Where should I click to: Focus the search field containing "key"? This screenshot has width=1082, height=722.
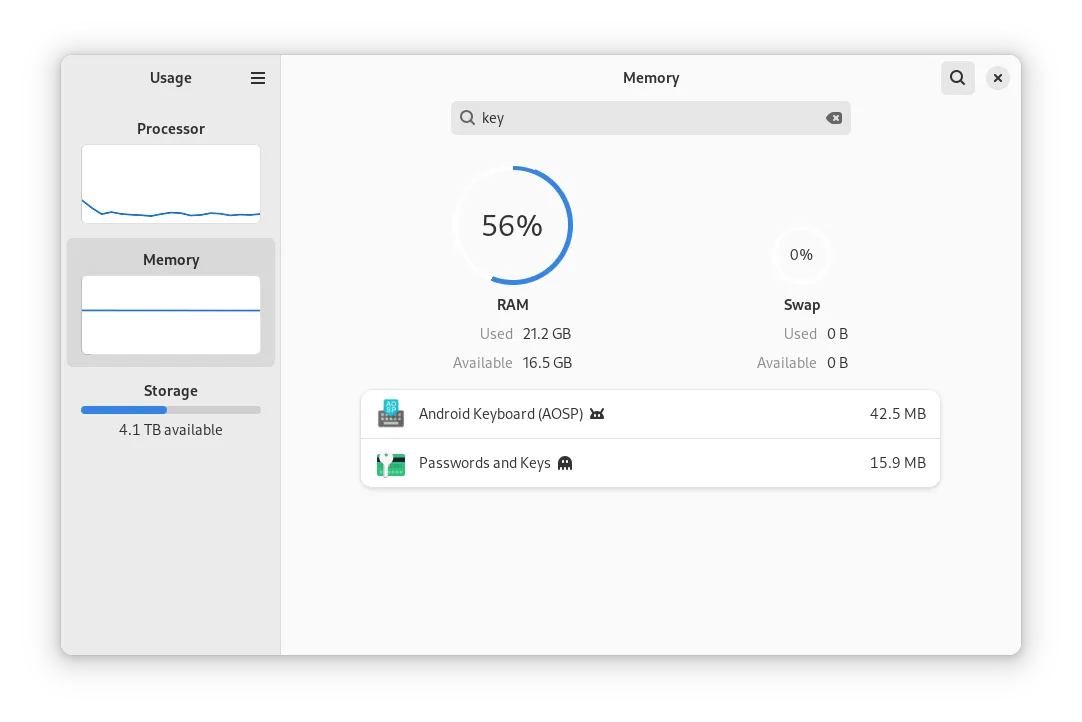650,118
